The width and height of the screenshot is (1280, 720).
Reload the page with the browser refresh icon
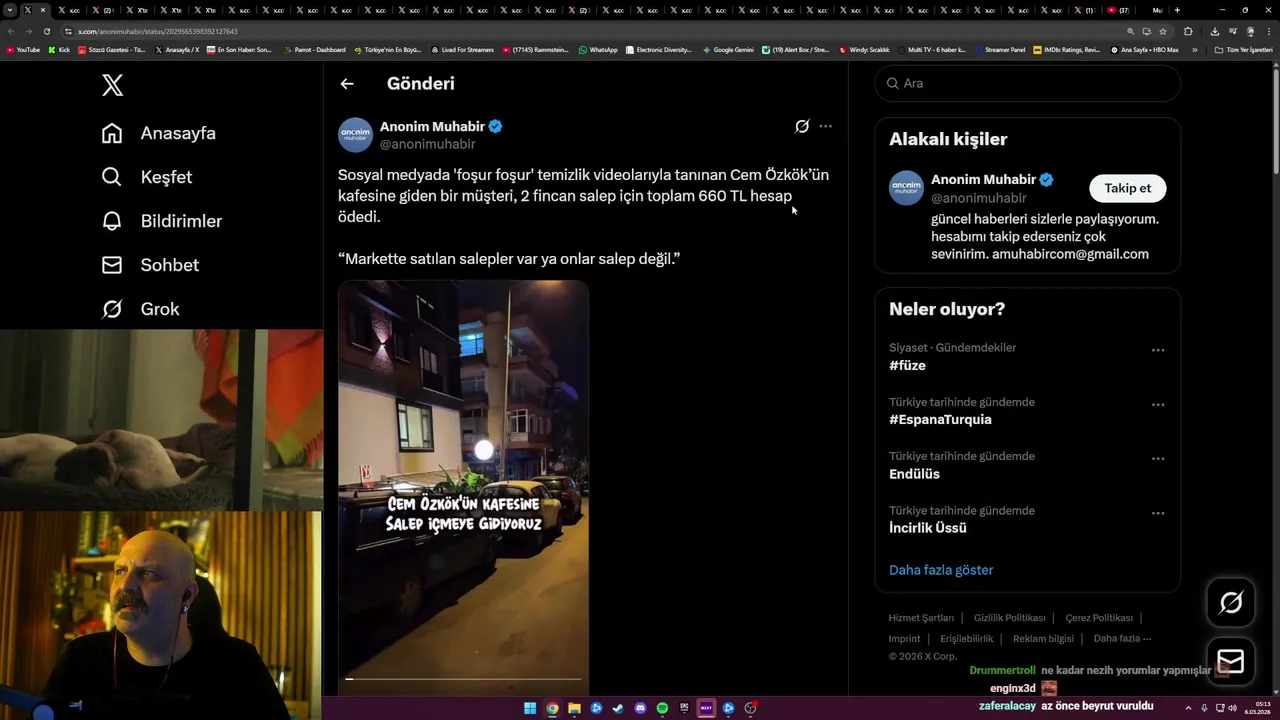pos(46,31)
